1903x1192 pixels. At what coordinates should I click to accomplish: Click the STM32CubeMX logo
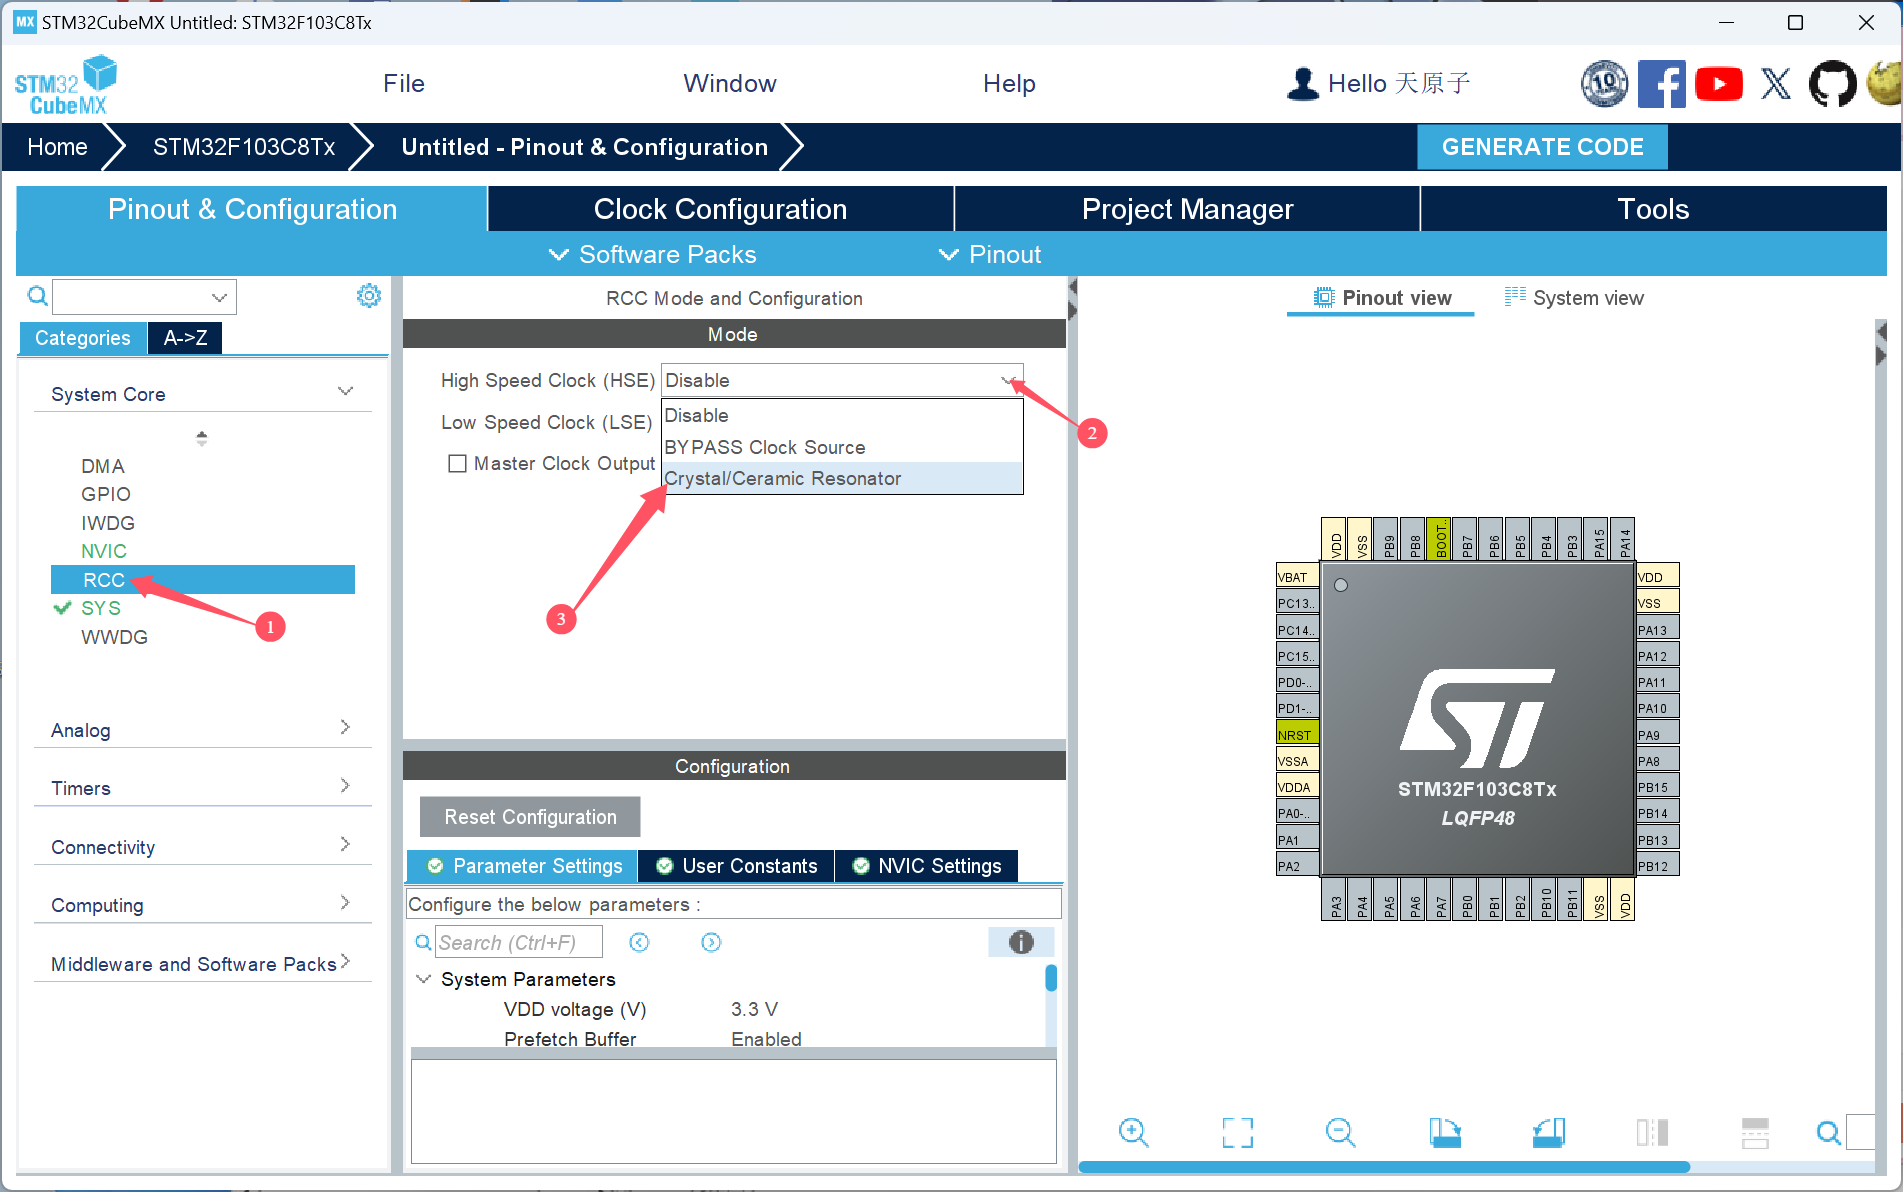[65, 83]
